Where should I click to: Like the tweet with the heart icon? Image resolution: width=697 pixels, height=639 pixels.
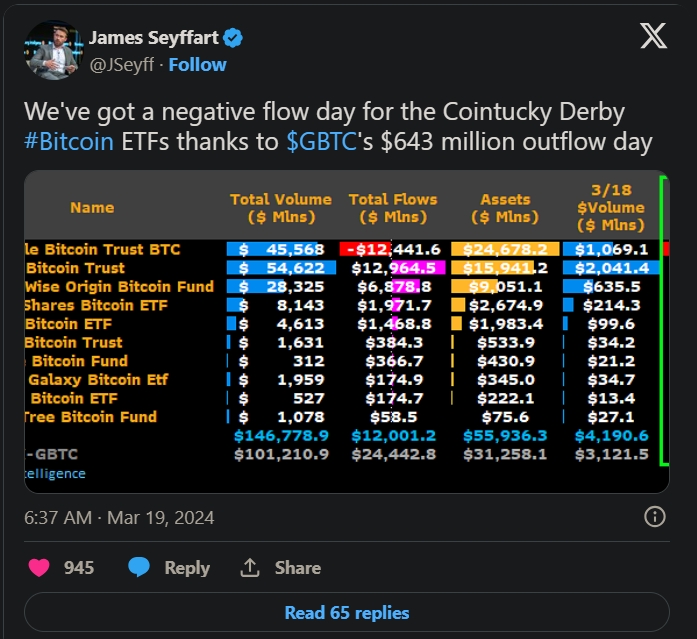(x=39, y=567)
